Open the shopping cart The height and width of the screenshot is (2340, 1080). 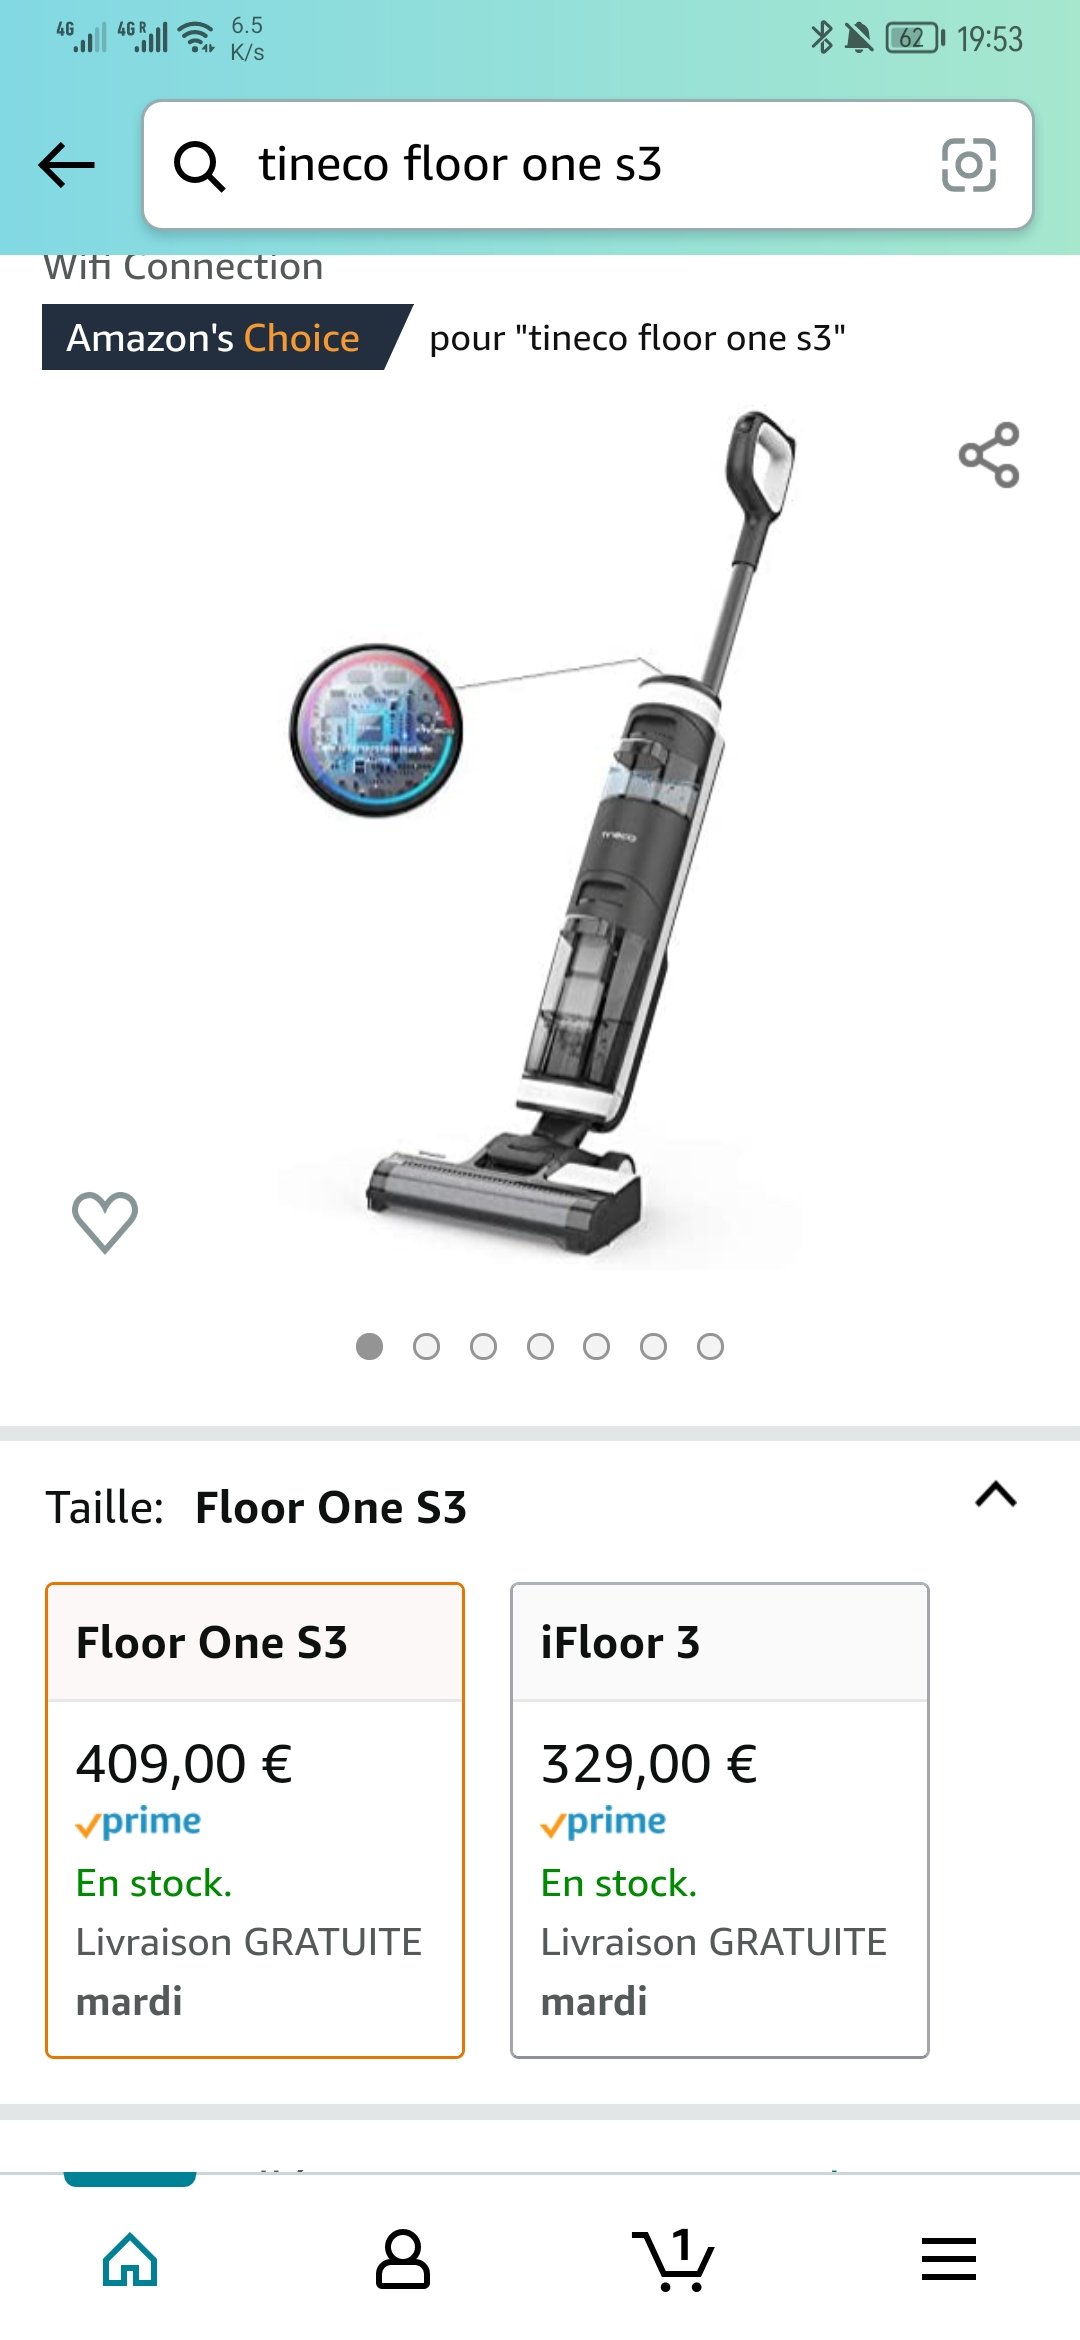674,2259
